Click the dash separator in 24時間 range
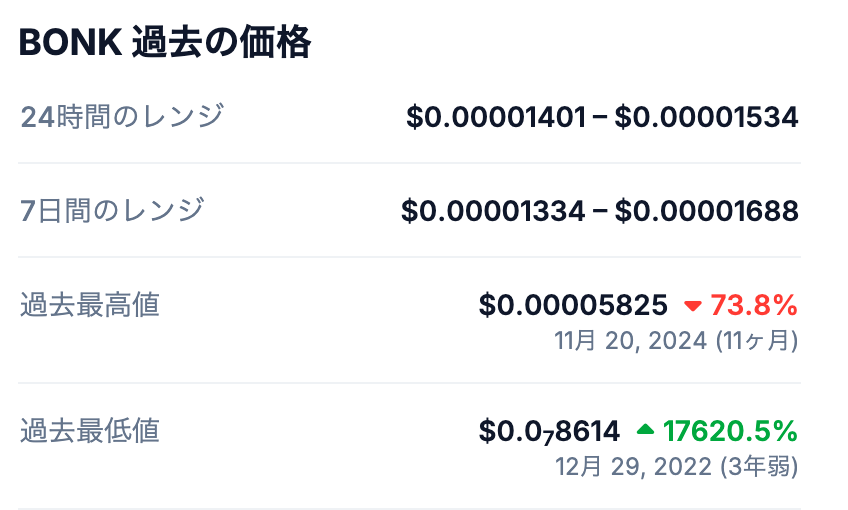 600,118
